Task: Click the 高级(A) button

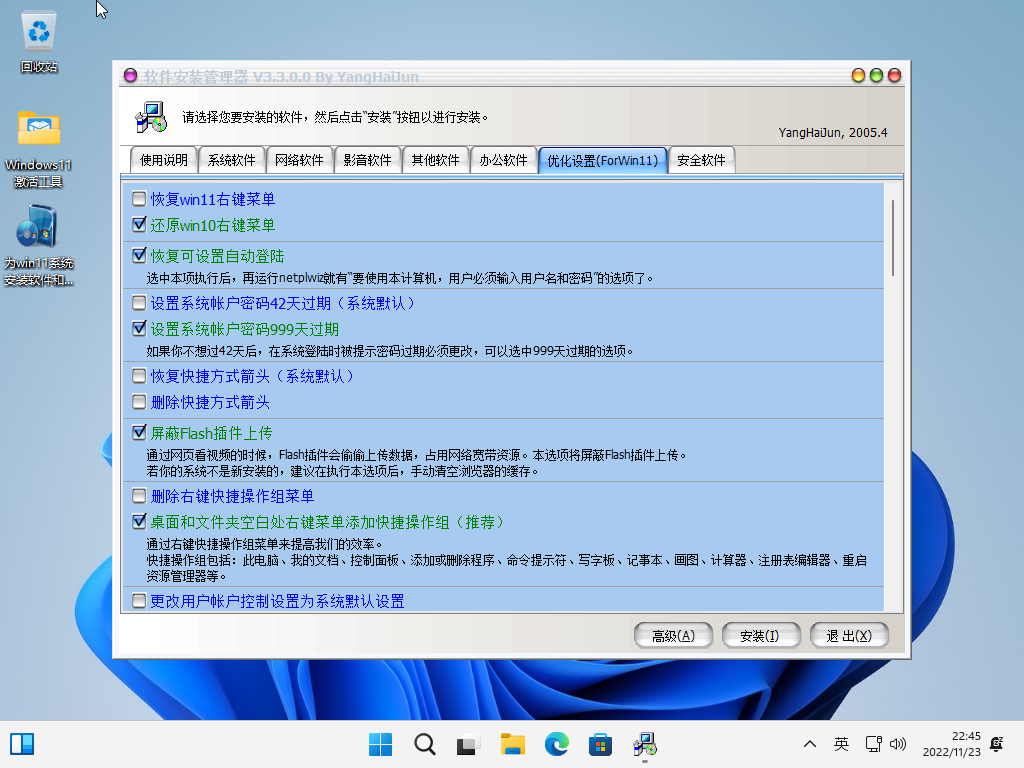Action: (673, 636)
